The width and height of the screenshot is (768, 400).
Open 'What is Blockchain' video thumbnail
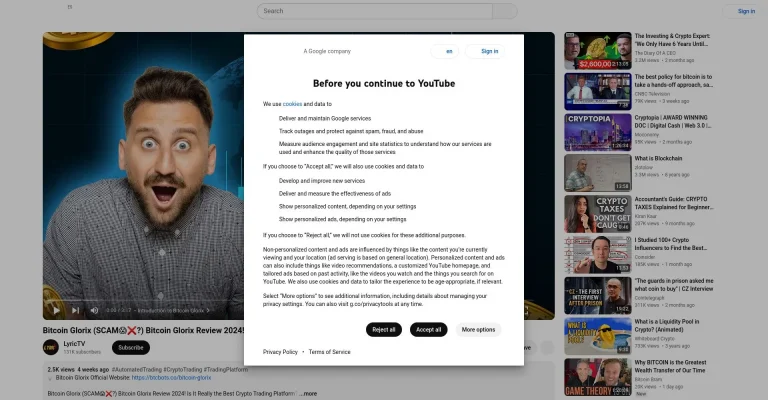pos(598,173)
